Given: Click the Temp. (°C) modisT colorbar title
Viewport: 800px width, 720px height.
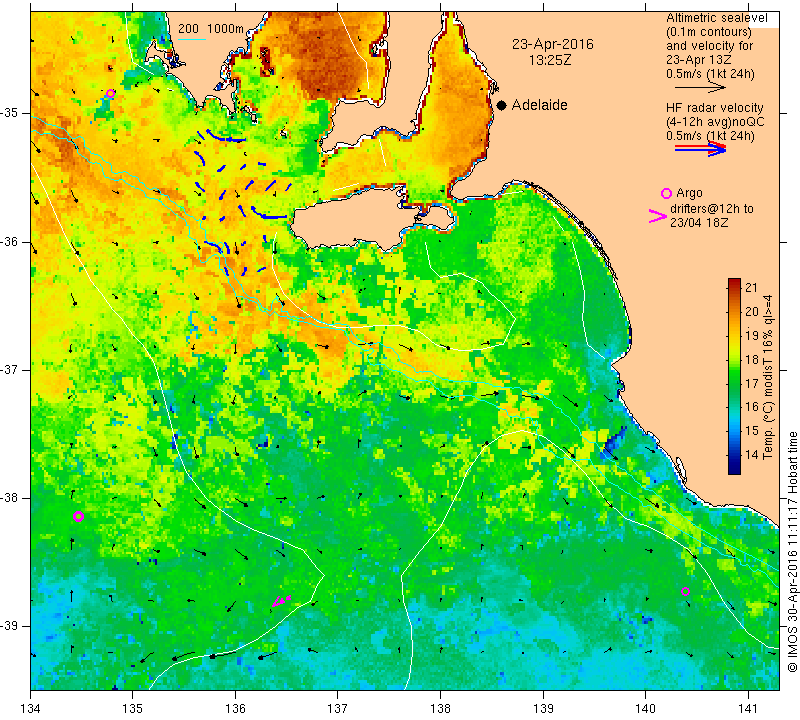Looking at the screenshot, I should click(768, 377).
